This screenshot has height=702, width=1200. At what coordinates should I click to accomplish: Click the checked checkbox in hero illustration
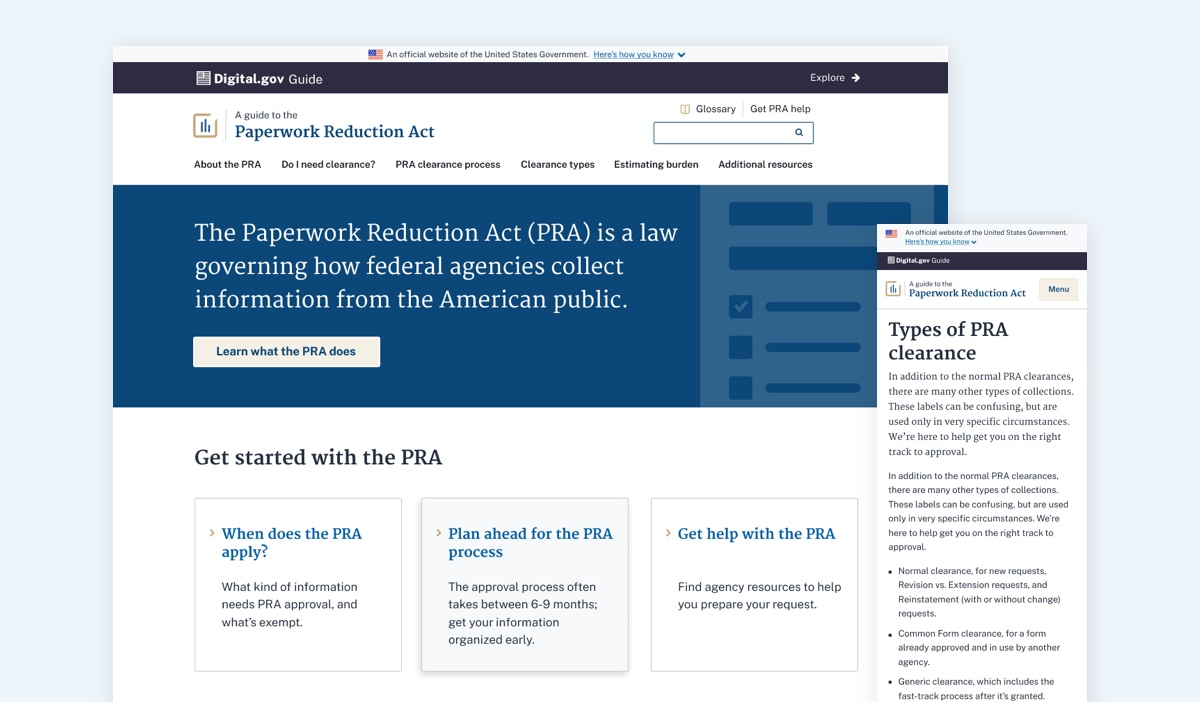coord(741,306)
